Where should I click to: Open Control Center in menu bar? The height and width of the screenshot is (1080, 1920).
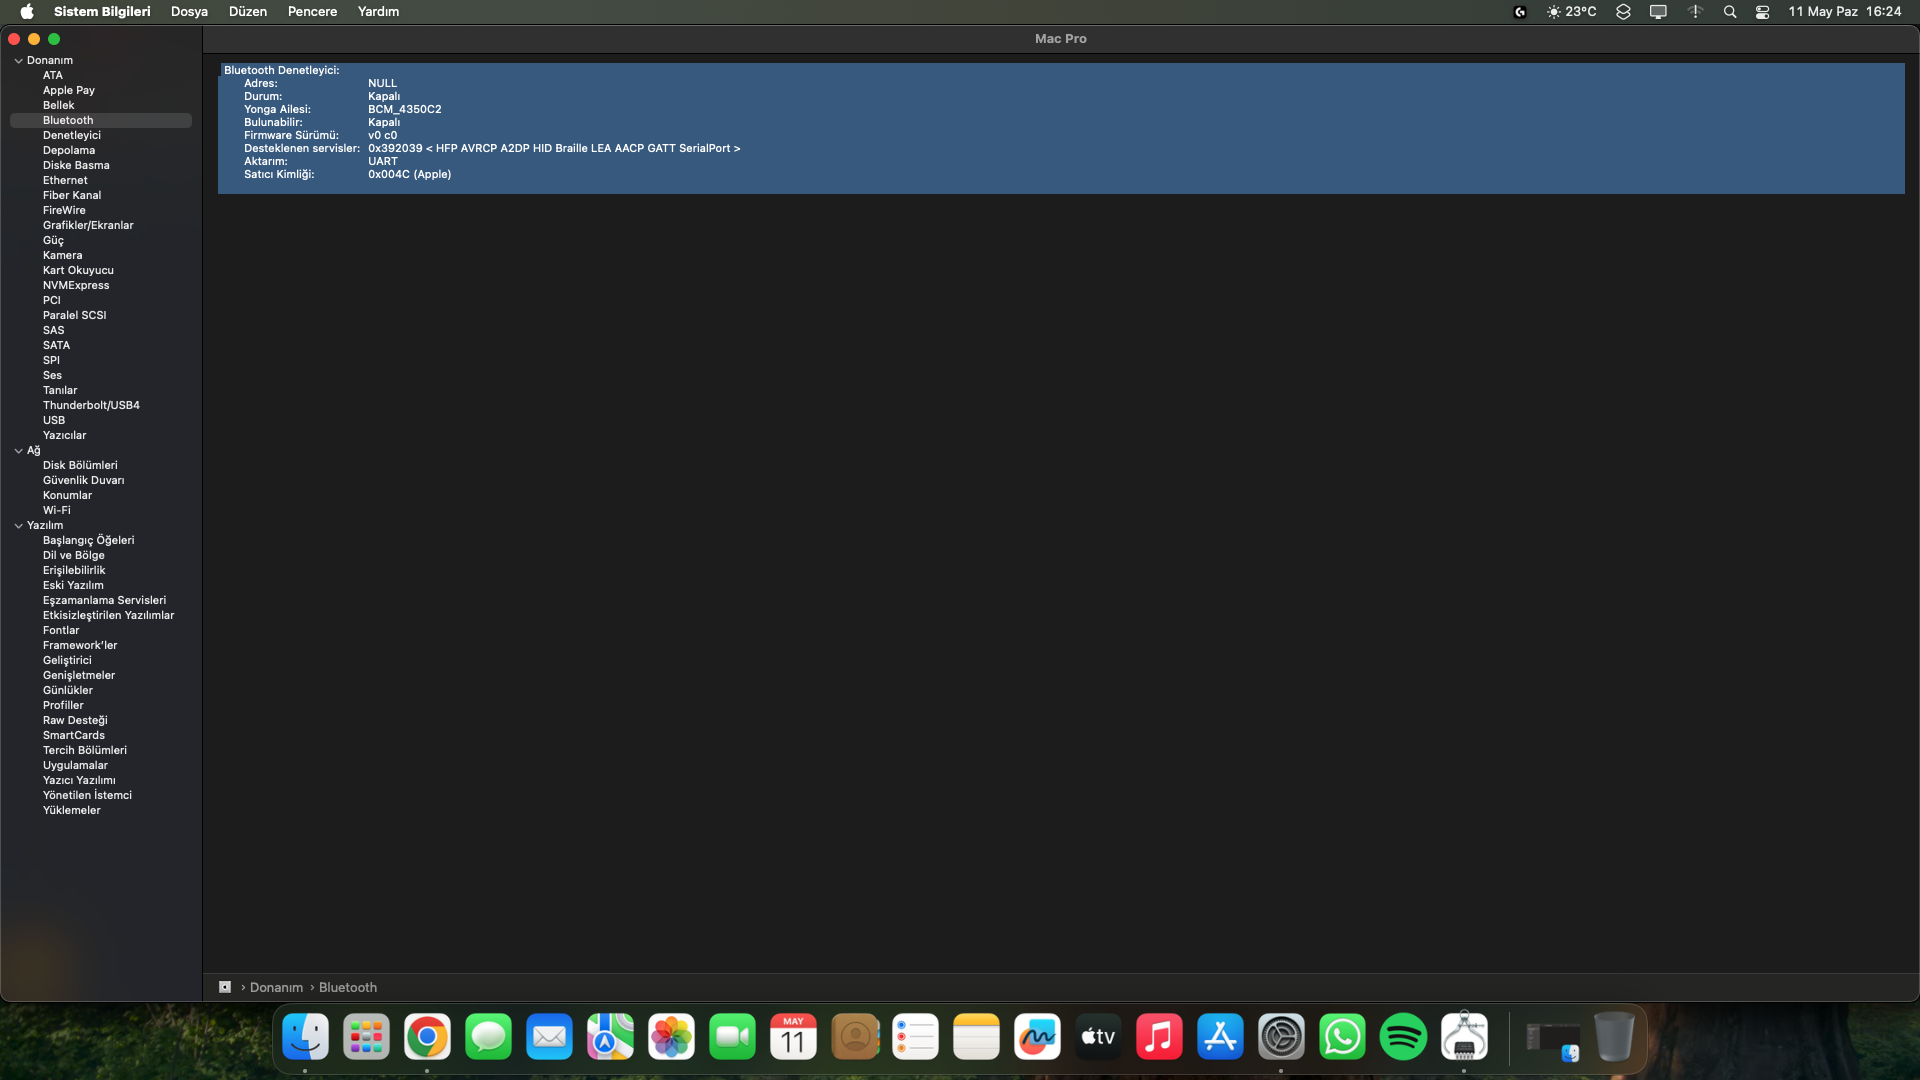tap(1763, 12)
